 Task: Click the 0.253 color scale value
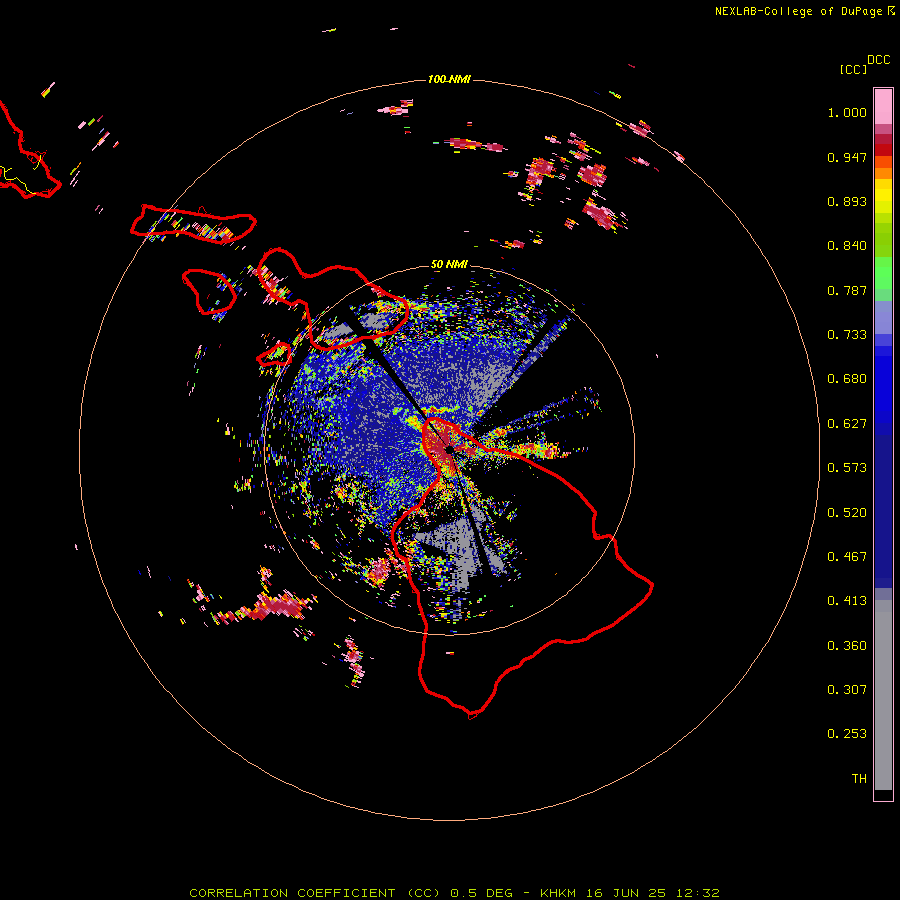point(847,734)
